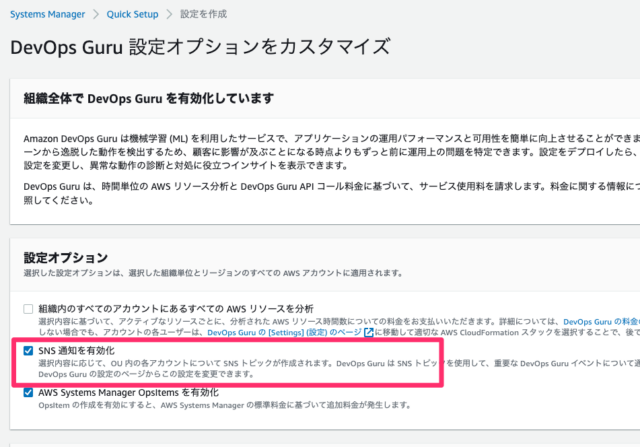
Task: Click heading 組織全体で DevOps Guru を有効化しています
Action: [x=149, y=98]
